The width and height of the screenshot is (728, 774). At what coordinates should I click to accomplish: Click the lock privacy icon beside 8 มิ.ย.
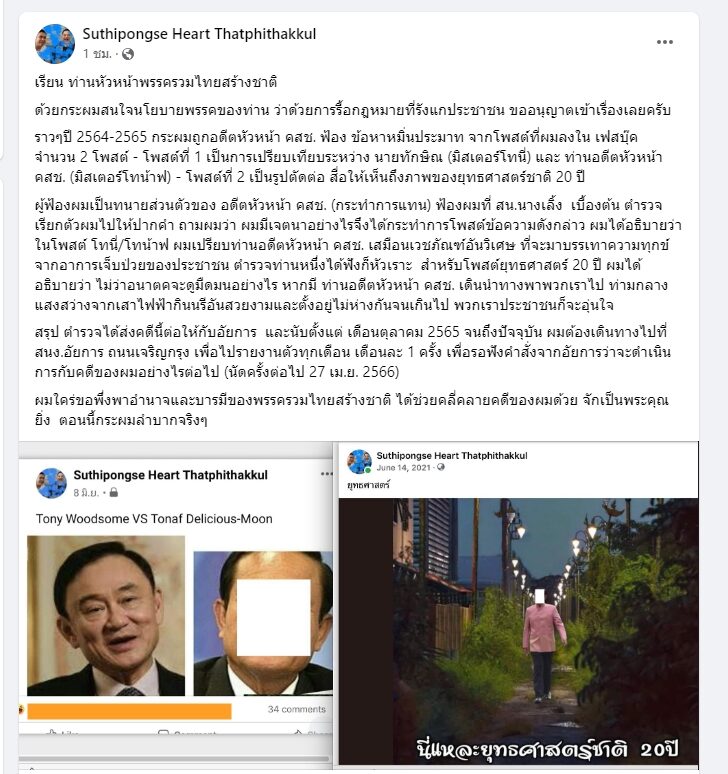click(x=114, y=492)
